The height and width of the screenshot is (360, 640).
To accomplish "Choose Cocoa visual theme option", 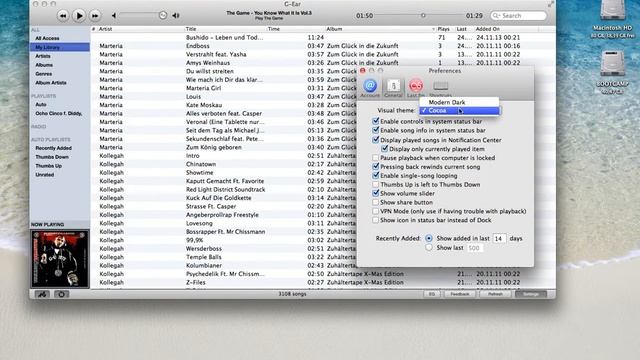I will tap(459, 111).
